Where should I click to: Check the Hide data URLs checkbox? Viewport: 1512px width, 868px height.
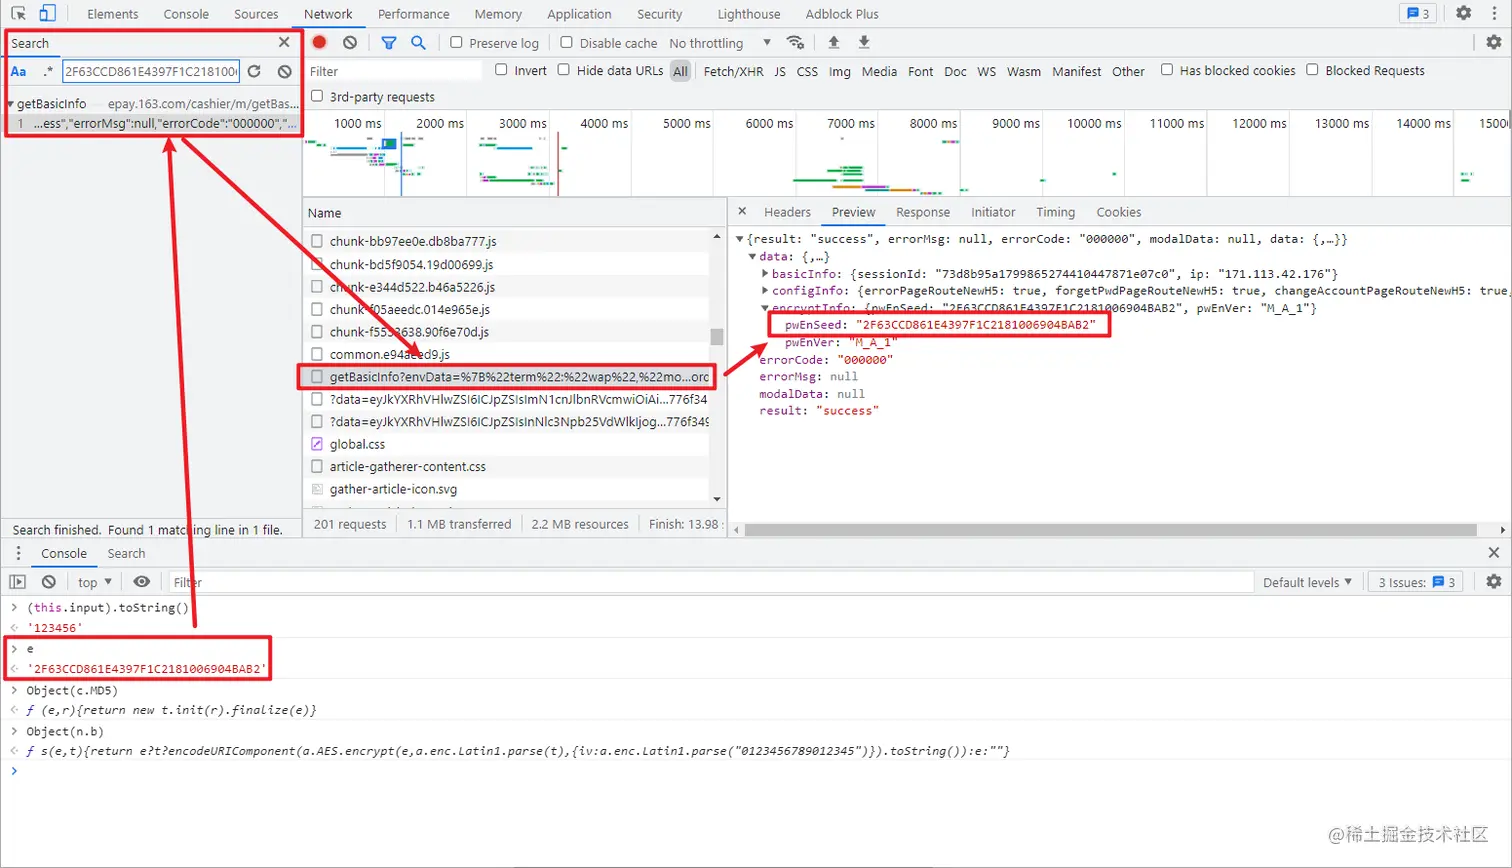click(563, 70)
